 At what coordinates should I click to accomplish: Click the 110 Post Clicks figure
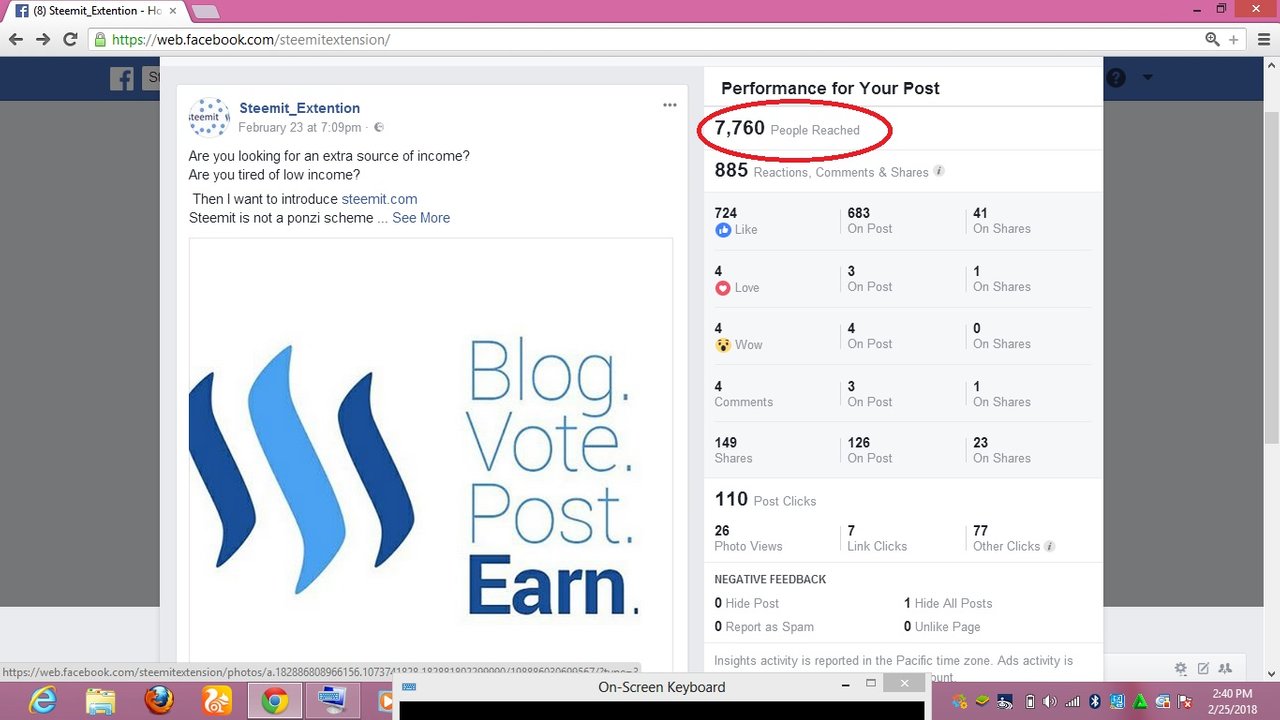click(x=765, y=500)
